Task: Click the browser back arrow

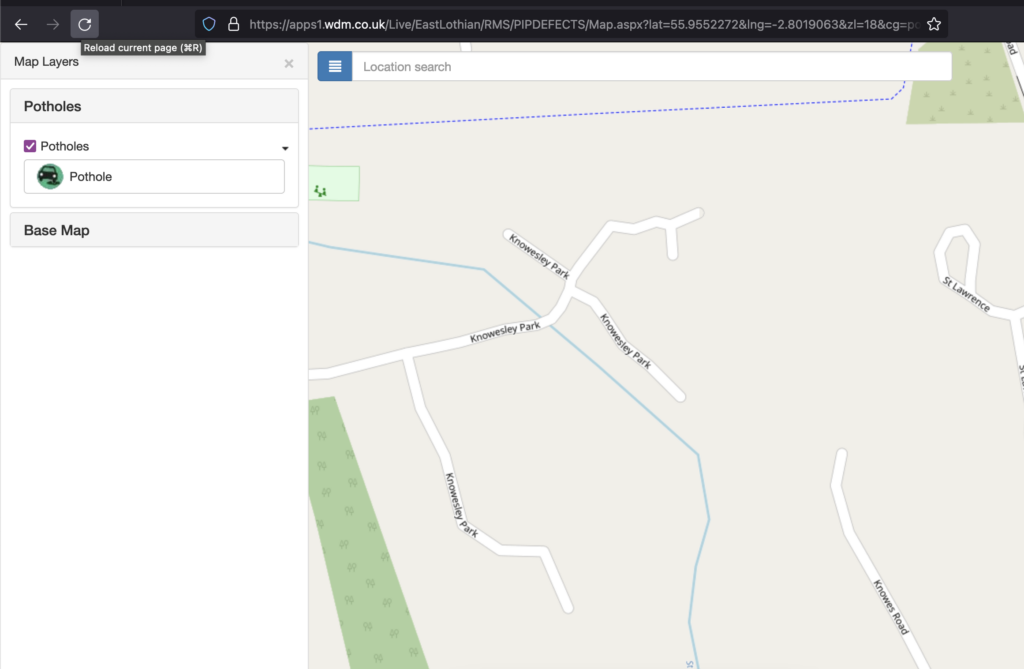Action: tap(21, 24)
